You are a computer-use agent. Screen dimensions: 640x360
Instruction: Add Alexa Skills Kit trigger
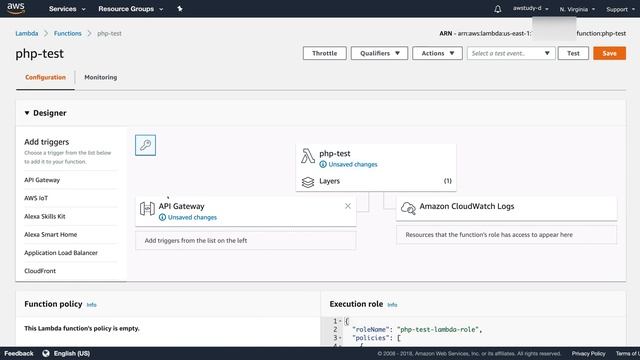pos(44,216)
